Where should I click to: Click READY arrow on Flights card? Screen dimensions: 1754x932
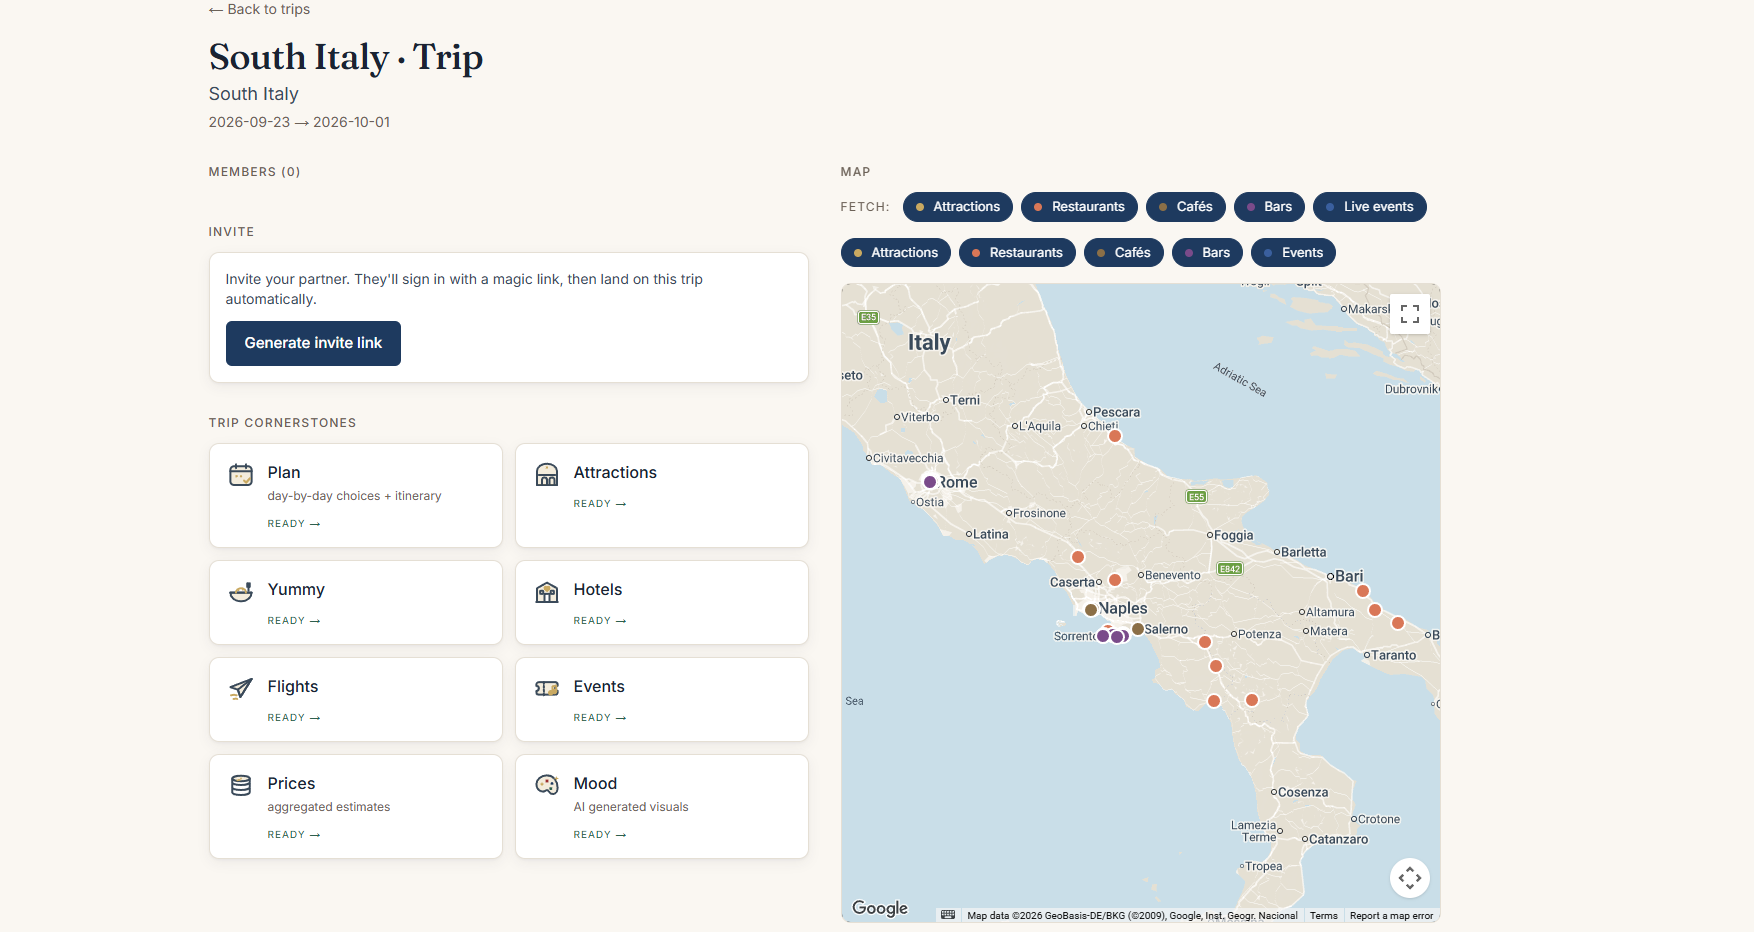[294, 718]
